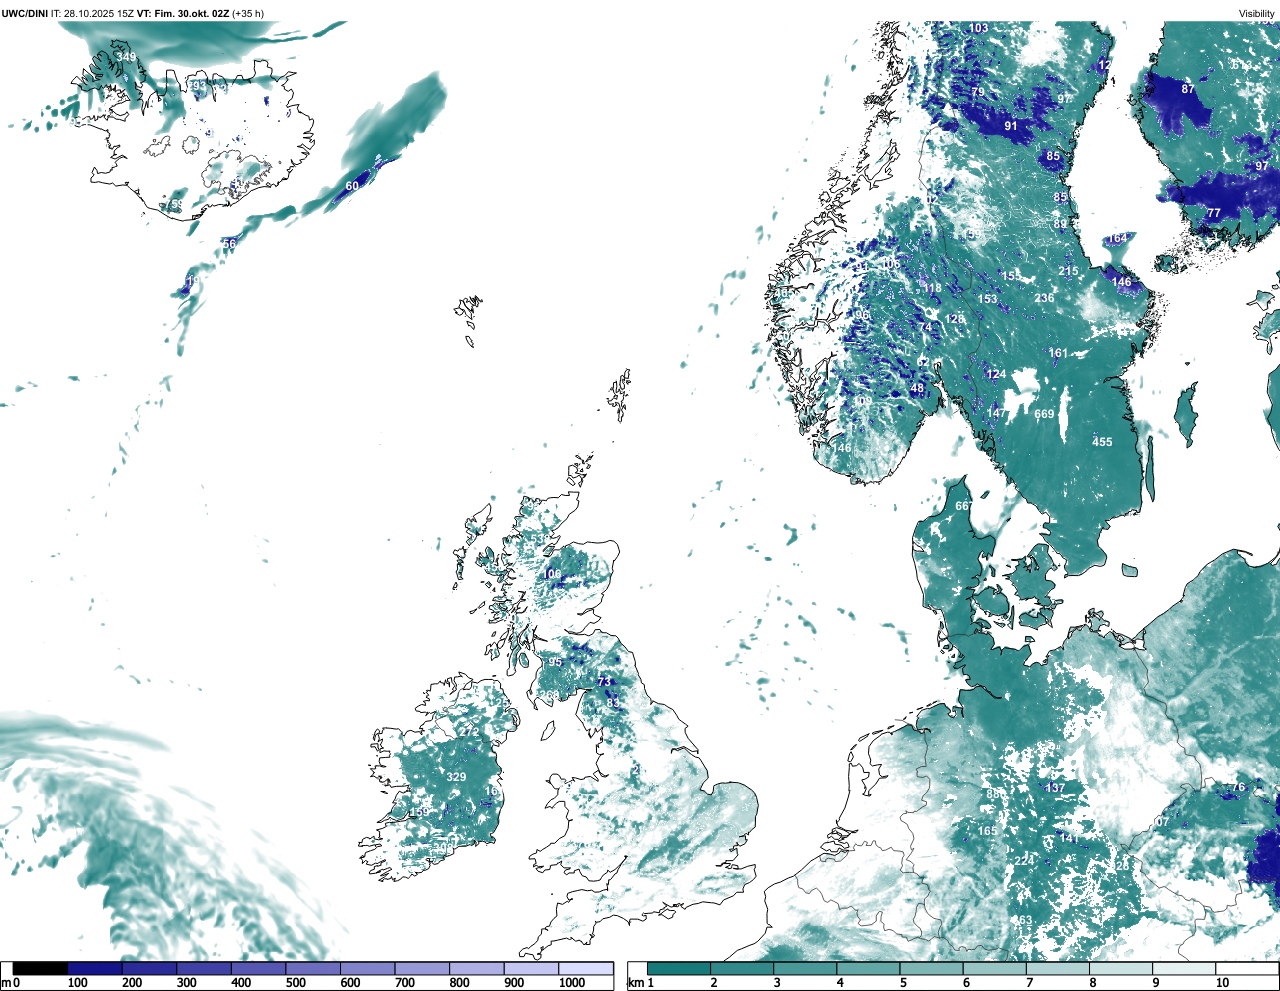1280x991 pixels.
Task: Click the '77' value in southern Finland
Action: coord(1214,213)
